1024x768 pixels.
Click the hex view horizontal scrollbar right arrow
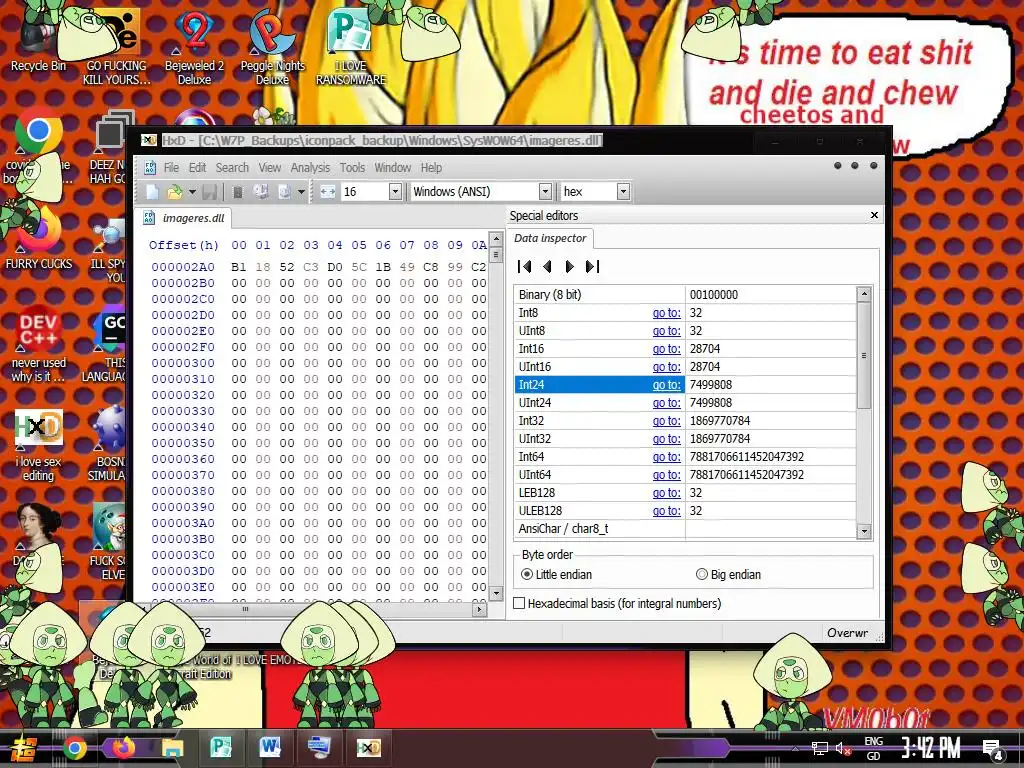(x=479, y=609)
